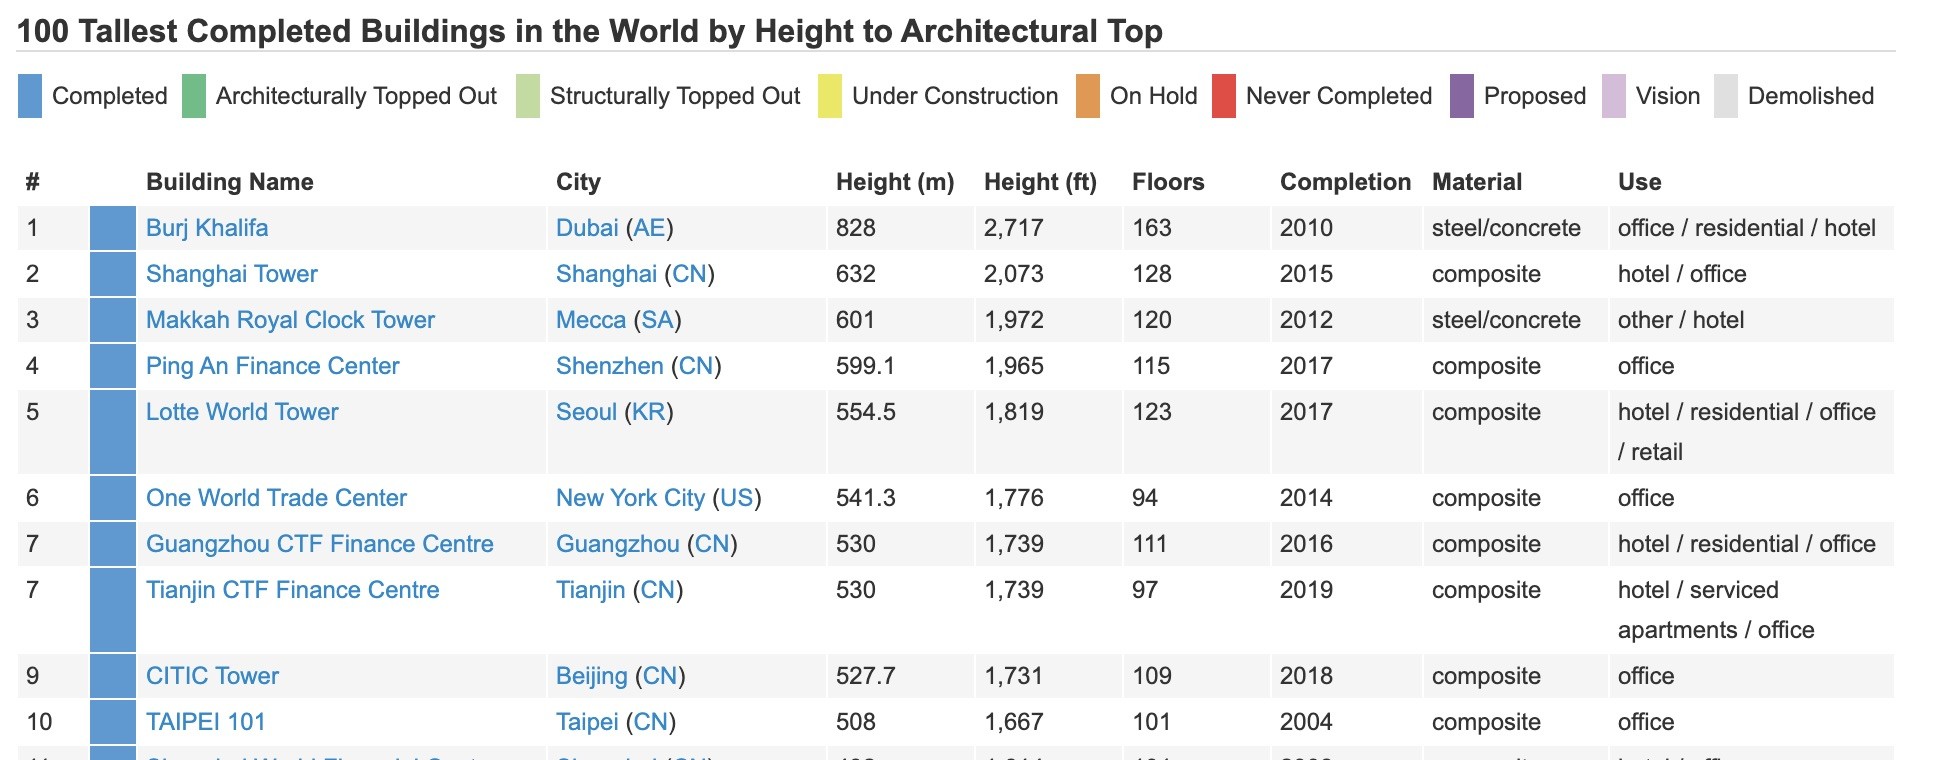This screenshot has height=760, width=1934.
Task: Click the Floors column header
Action: (x=1168, y=182)
